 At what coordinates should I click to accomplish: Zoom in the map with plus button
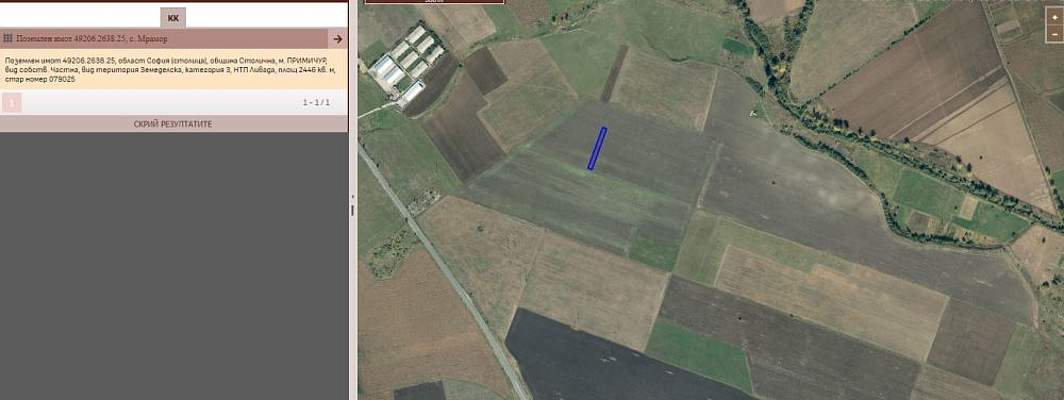point(1055,18)
